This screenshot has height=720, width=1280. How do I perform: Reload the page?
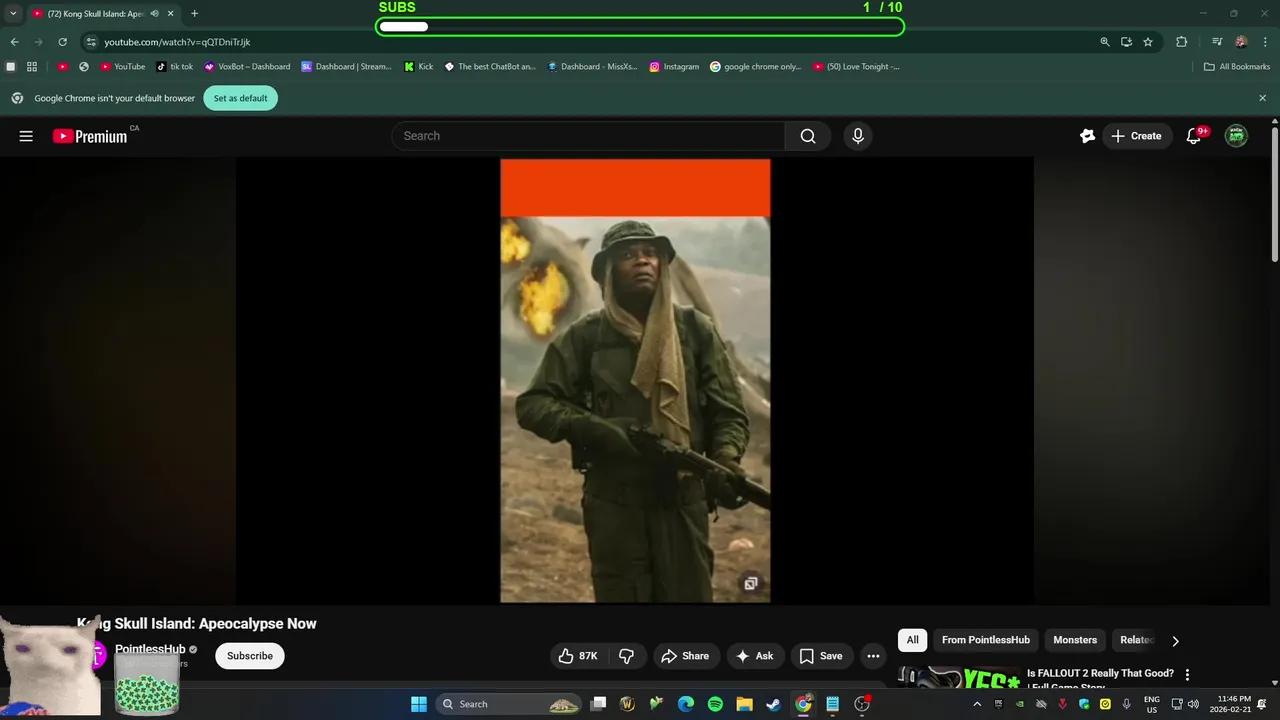[x=62, y=42]
